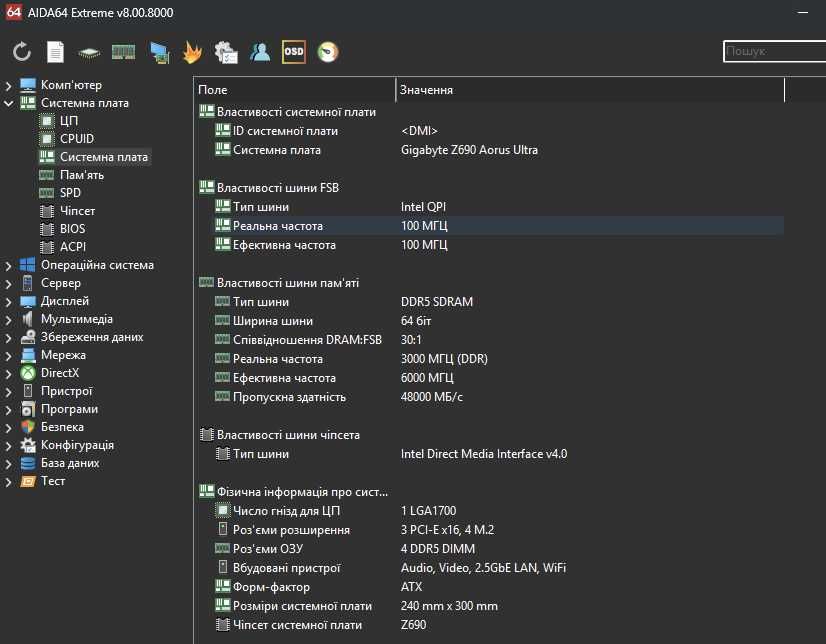This screenshot has height=644, width=826.
Task: Select the Intel Direct Media Interface v4.0 value
Action: tap(484, 454)
